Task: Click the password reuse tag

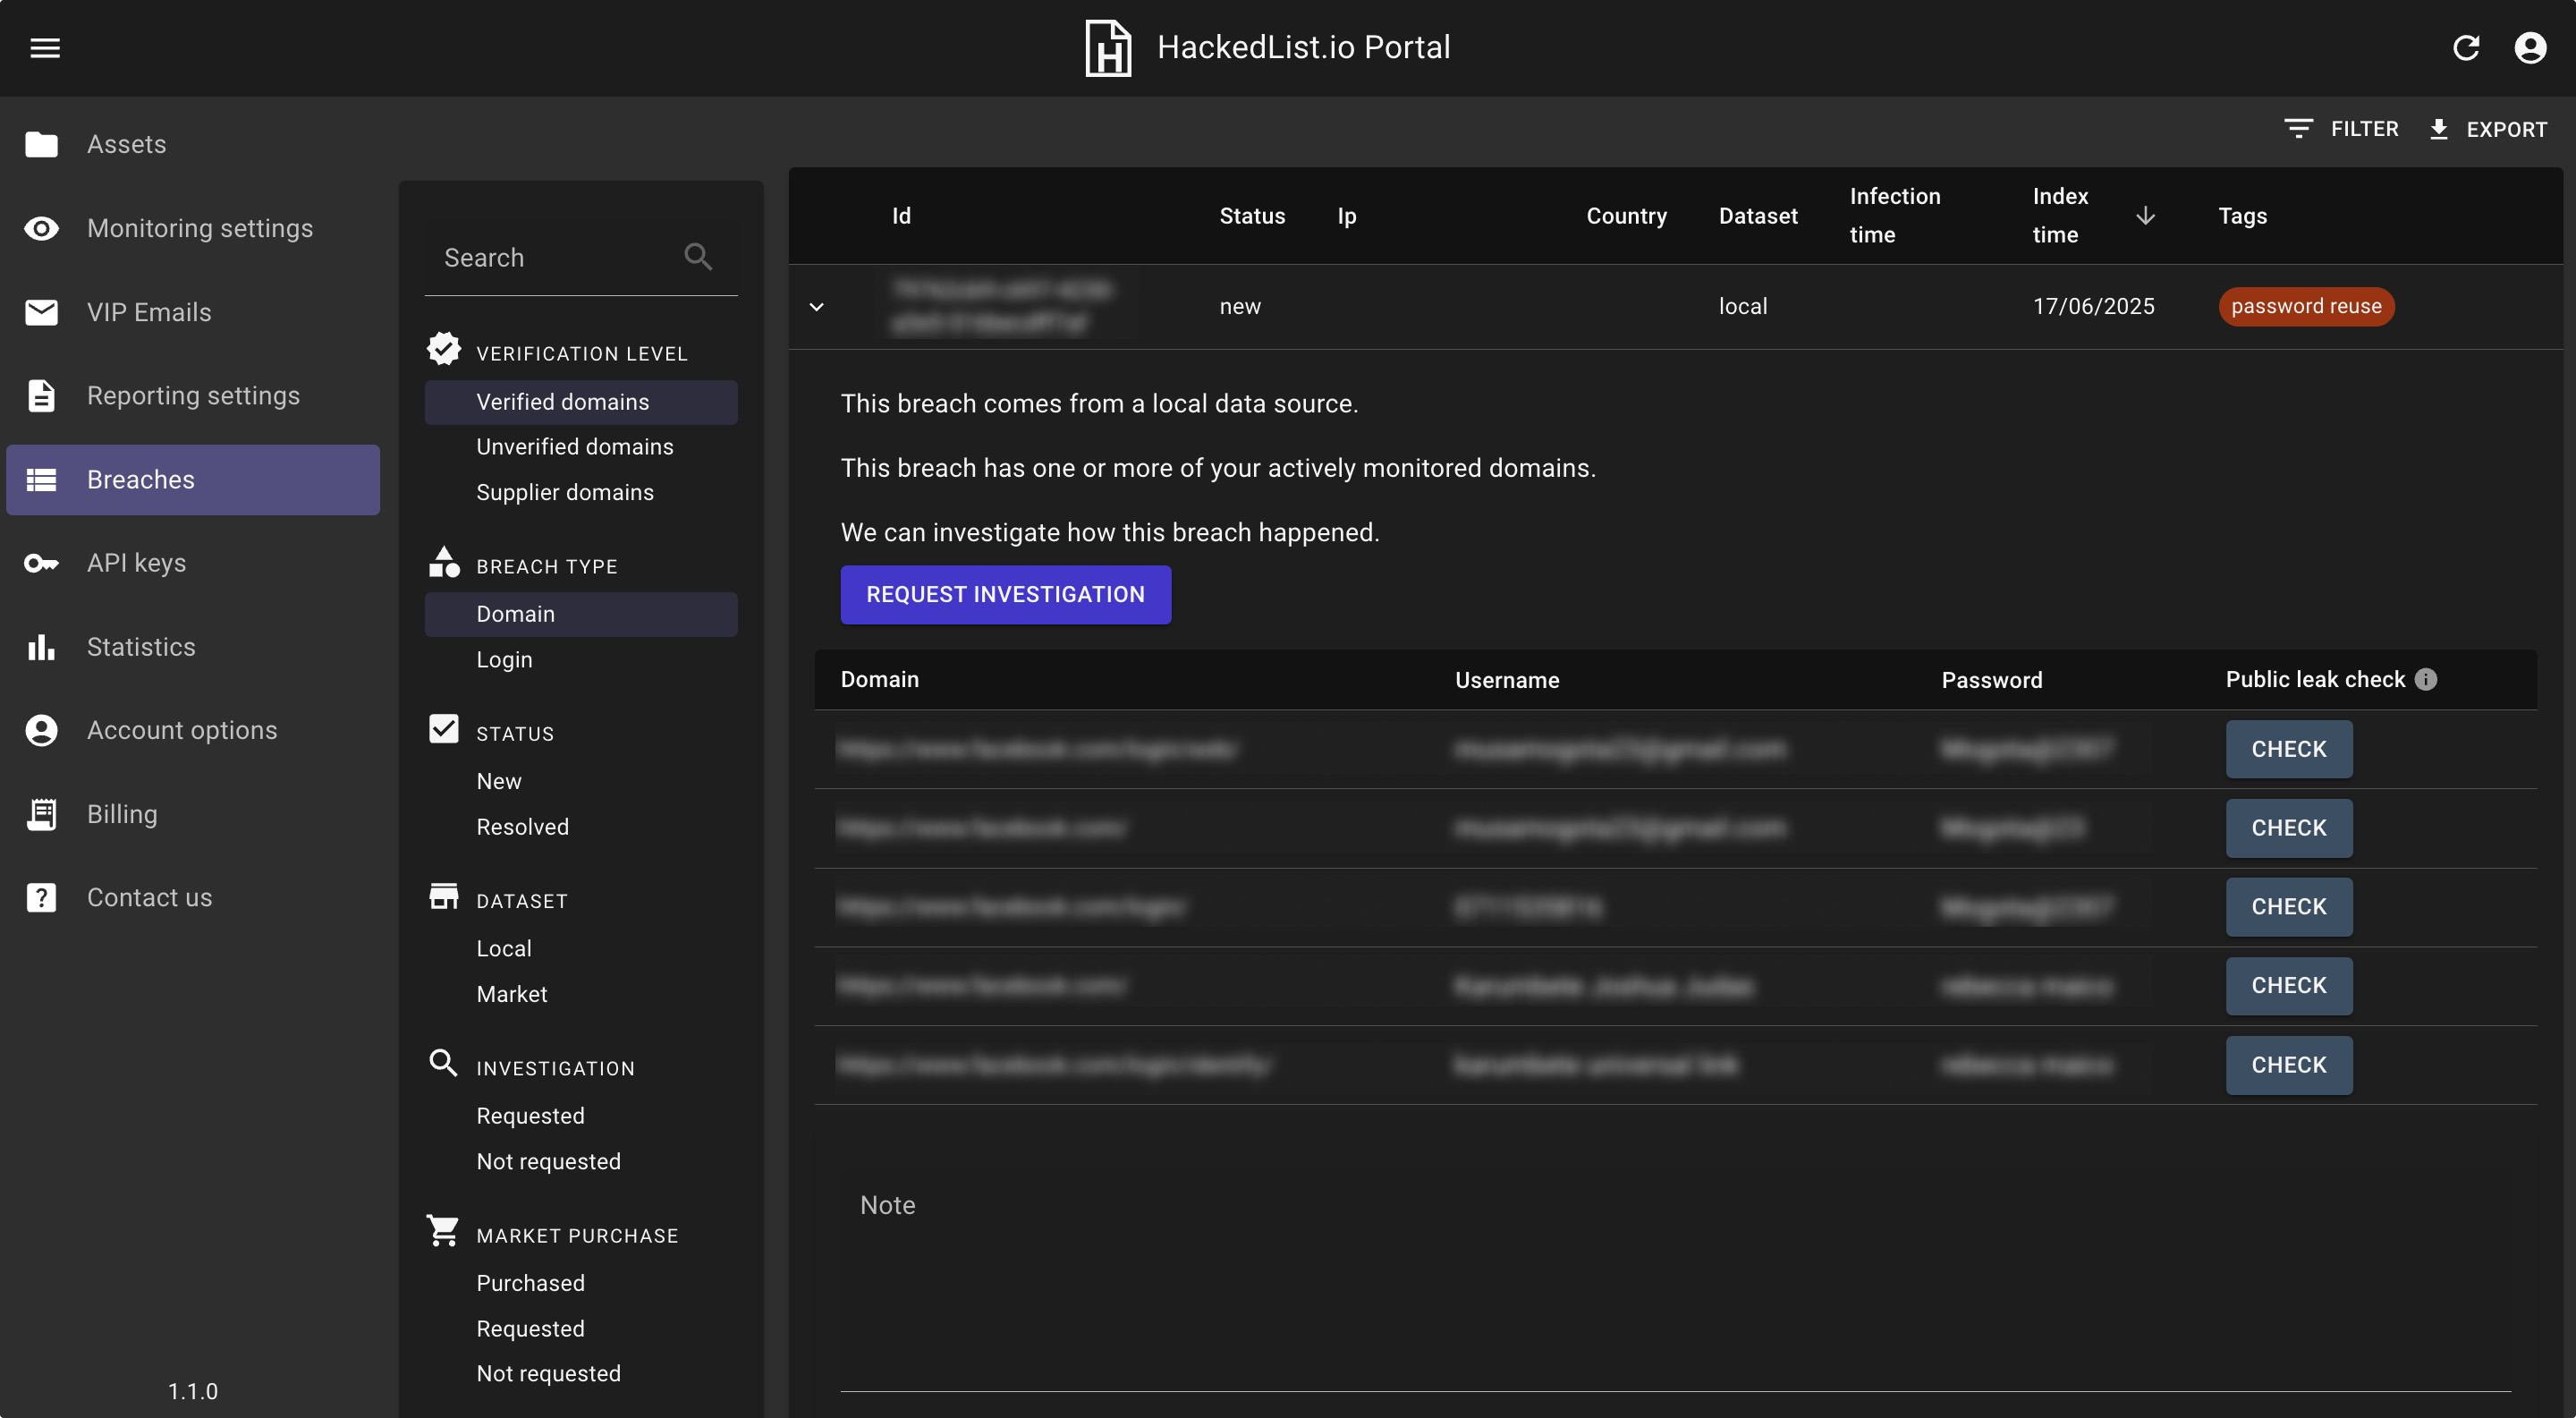Action: 2305,306
